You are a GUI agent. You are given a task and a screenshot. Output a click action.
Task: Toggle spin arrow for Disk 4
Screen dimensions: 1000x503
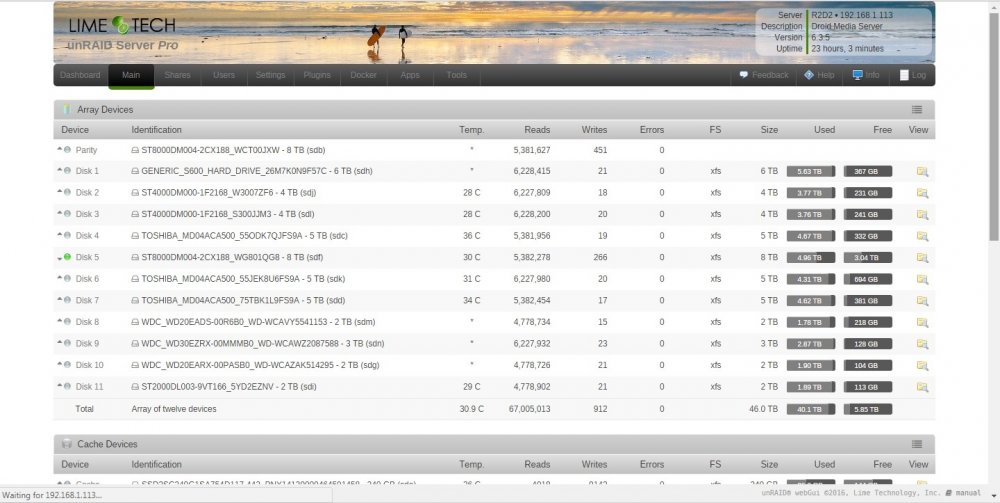coord(59,235)
